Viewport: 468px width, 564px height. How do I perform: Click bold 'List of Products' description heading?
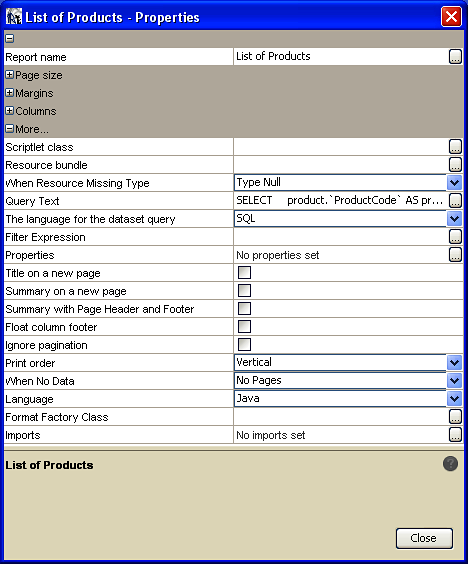(49, 465)
